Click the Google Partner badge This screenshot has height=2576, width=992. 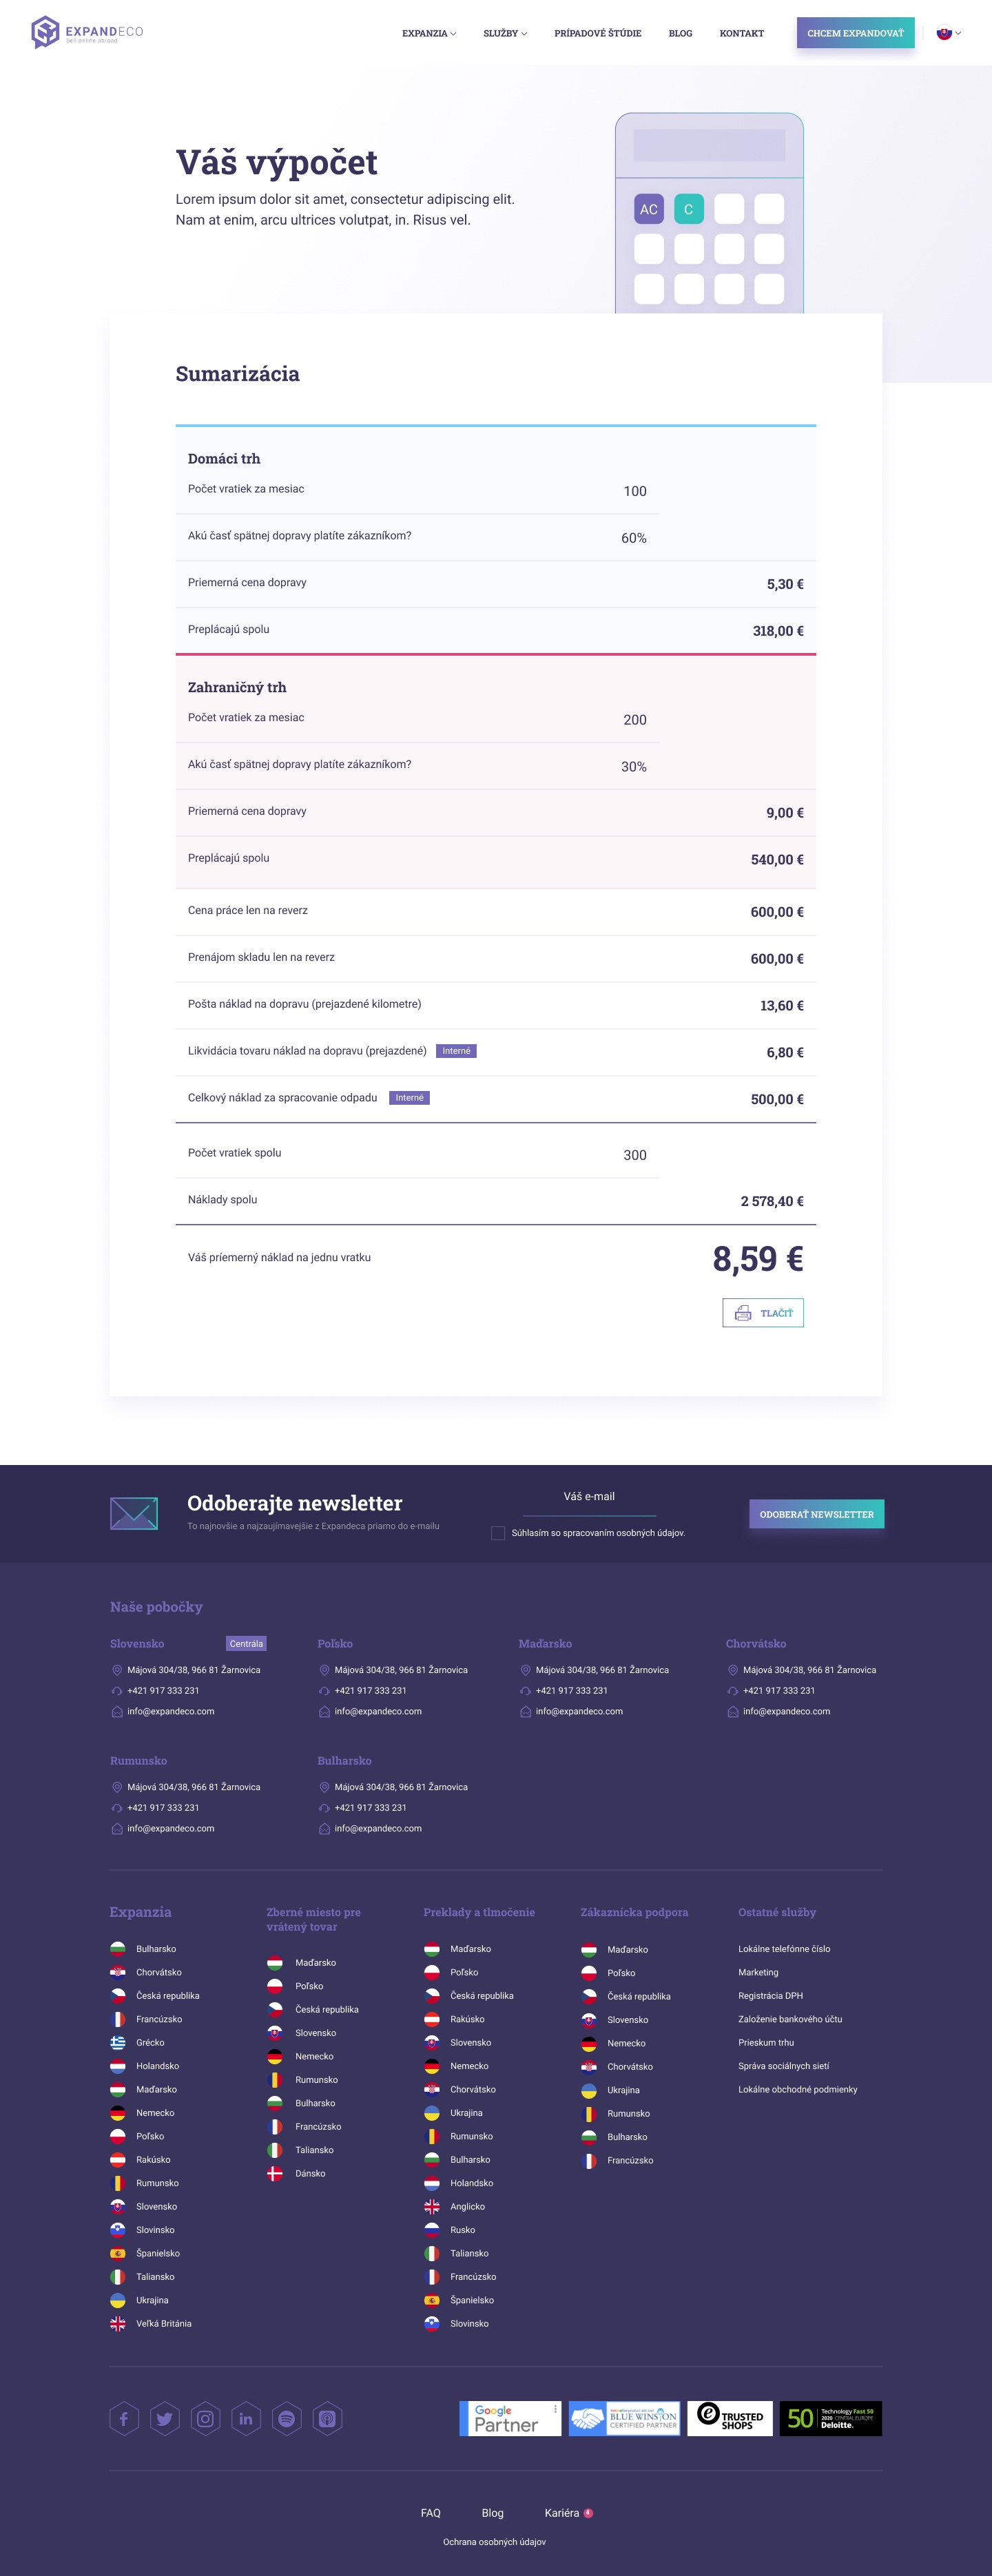click(x=510, y=2418)
